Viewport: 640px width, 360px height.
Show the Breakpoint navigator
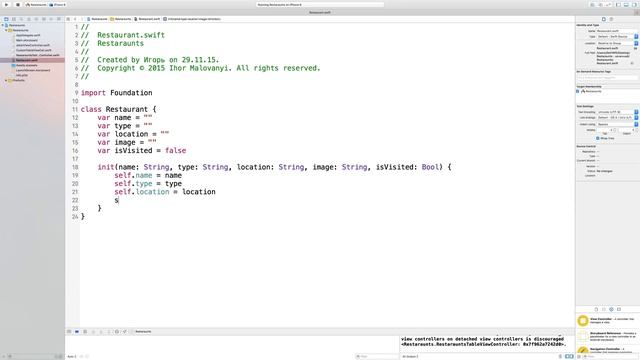(51, 19)
